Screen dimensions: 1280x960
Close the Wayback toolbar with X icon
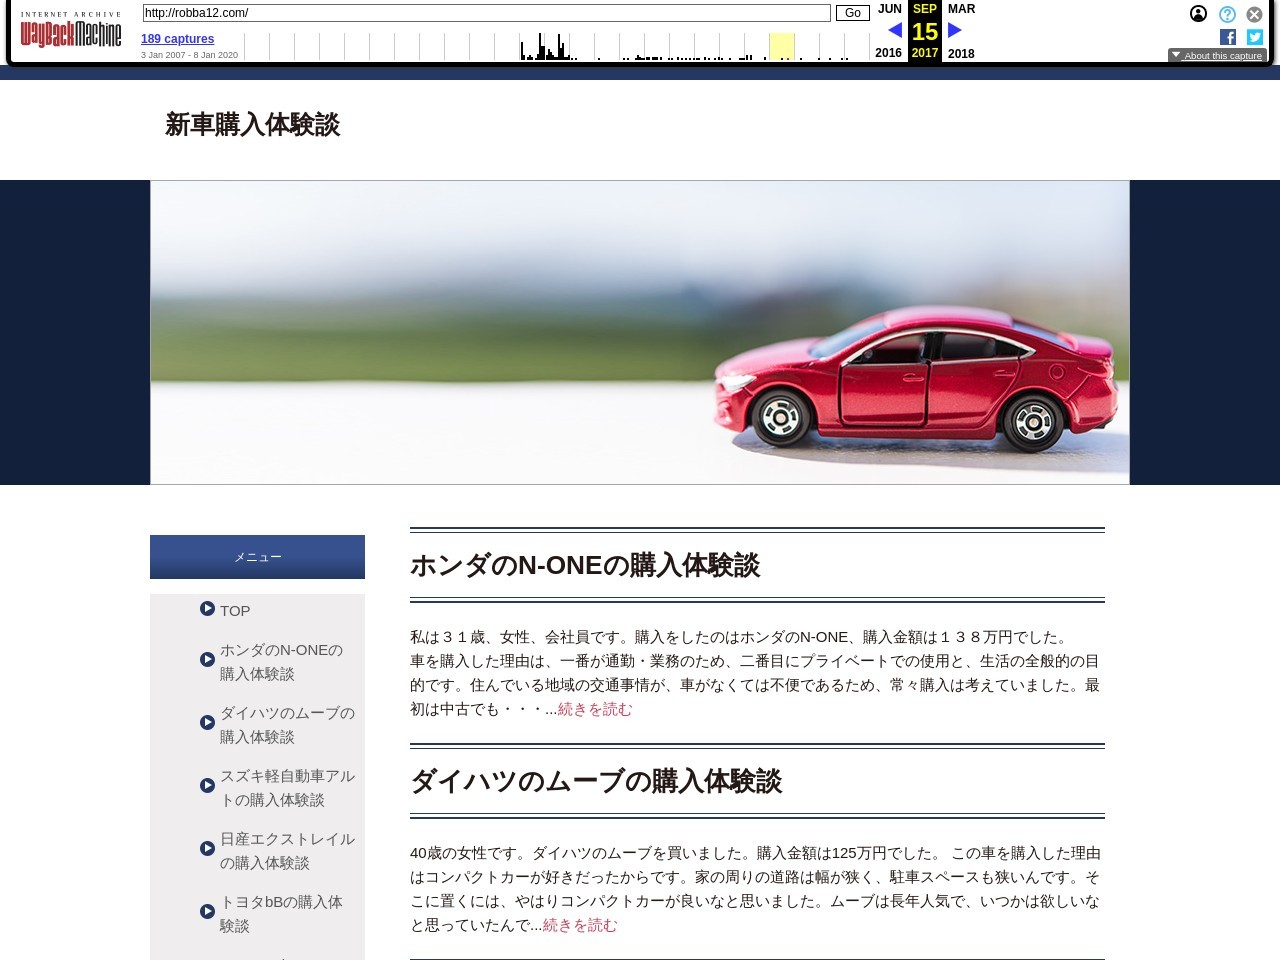[x=1254, y=14]
